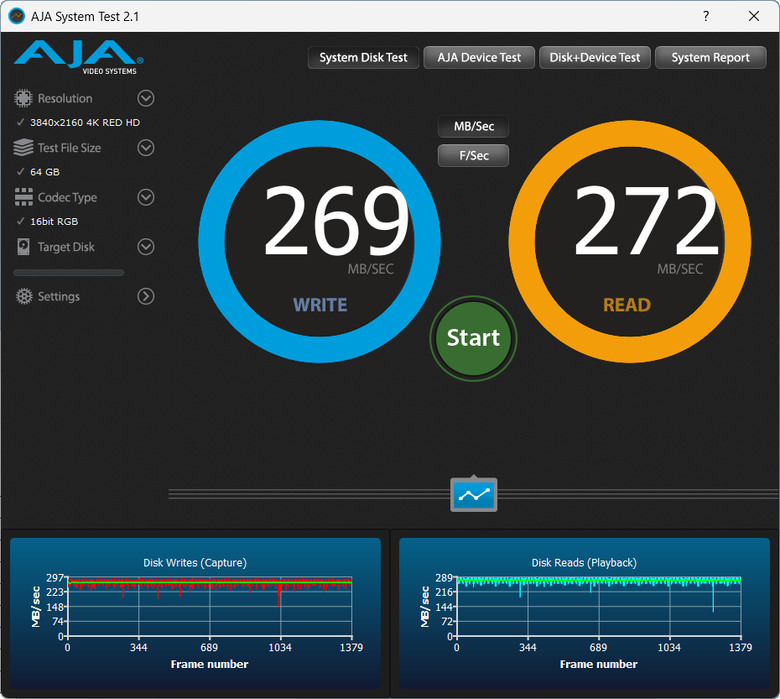Click the 272 read speed value
Viewport: 780px width, 699px height.
point(646,220)
